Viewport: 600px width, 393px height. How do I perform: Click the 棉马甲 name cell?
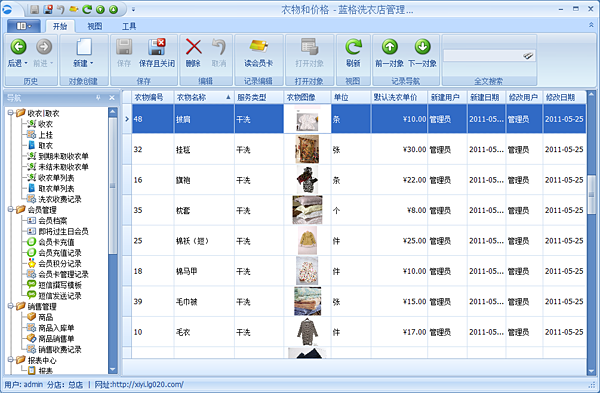(x=204, y=271)
